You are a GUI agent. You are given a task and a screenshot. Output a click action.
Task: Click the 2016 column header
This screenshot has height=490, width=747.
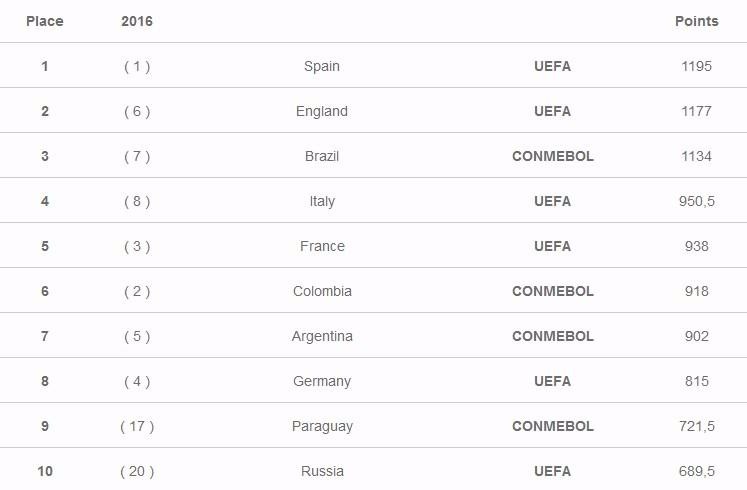point(137,21)
